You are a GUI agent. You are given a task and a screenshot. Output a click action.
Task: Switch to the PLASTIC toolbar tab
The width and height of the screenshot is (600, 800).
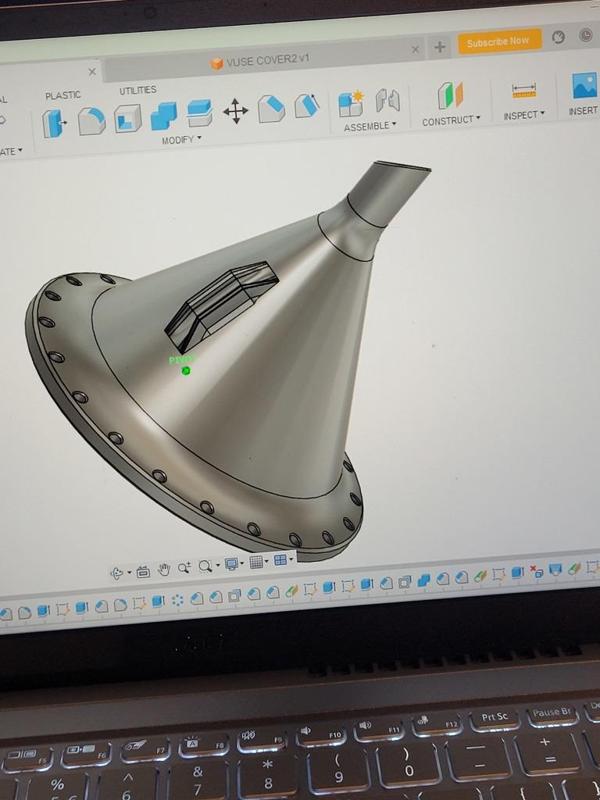63,95
